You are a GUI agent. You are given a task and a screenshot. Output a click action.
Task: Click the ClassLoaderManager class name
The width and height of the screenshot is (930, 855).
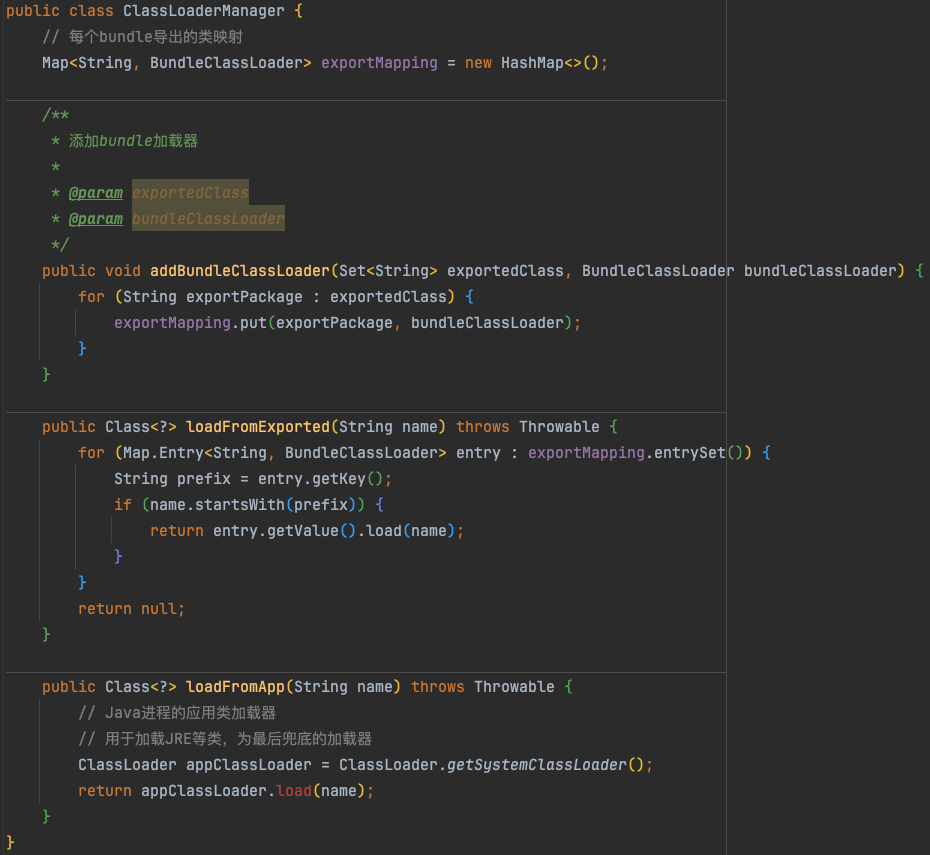point(203,11)
